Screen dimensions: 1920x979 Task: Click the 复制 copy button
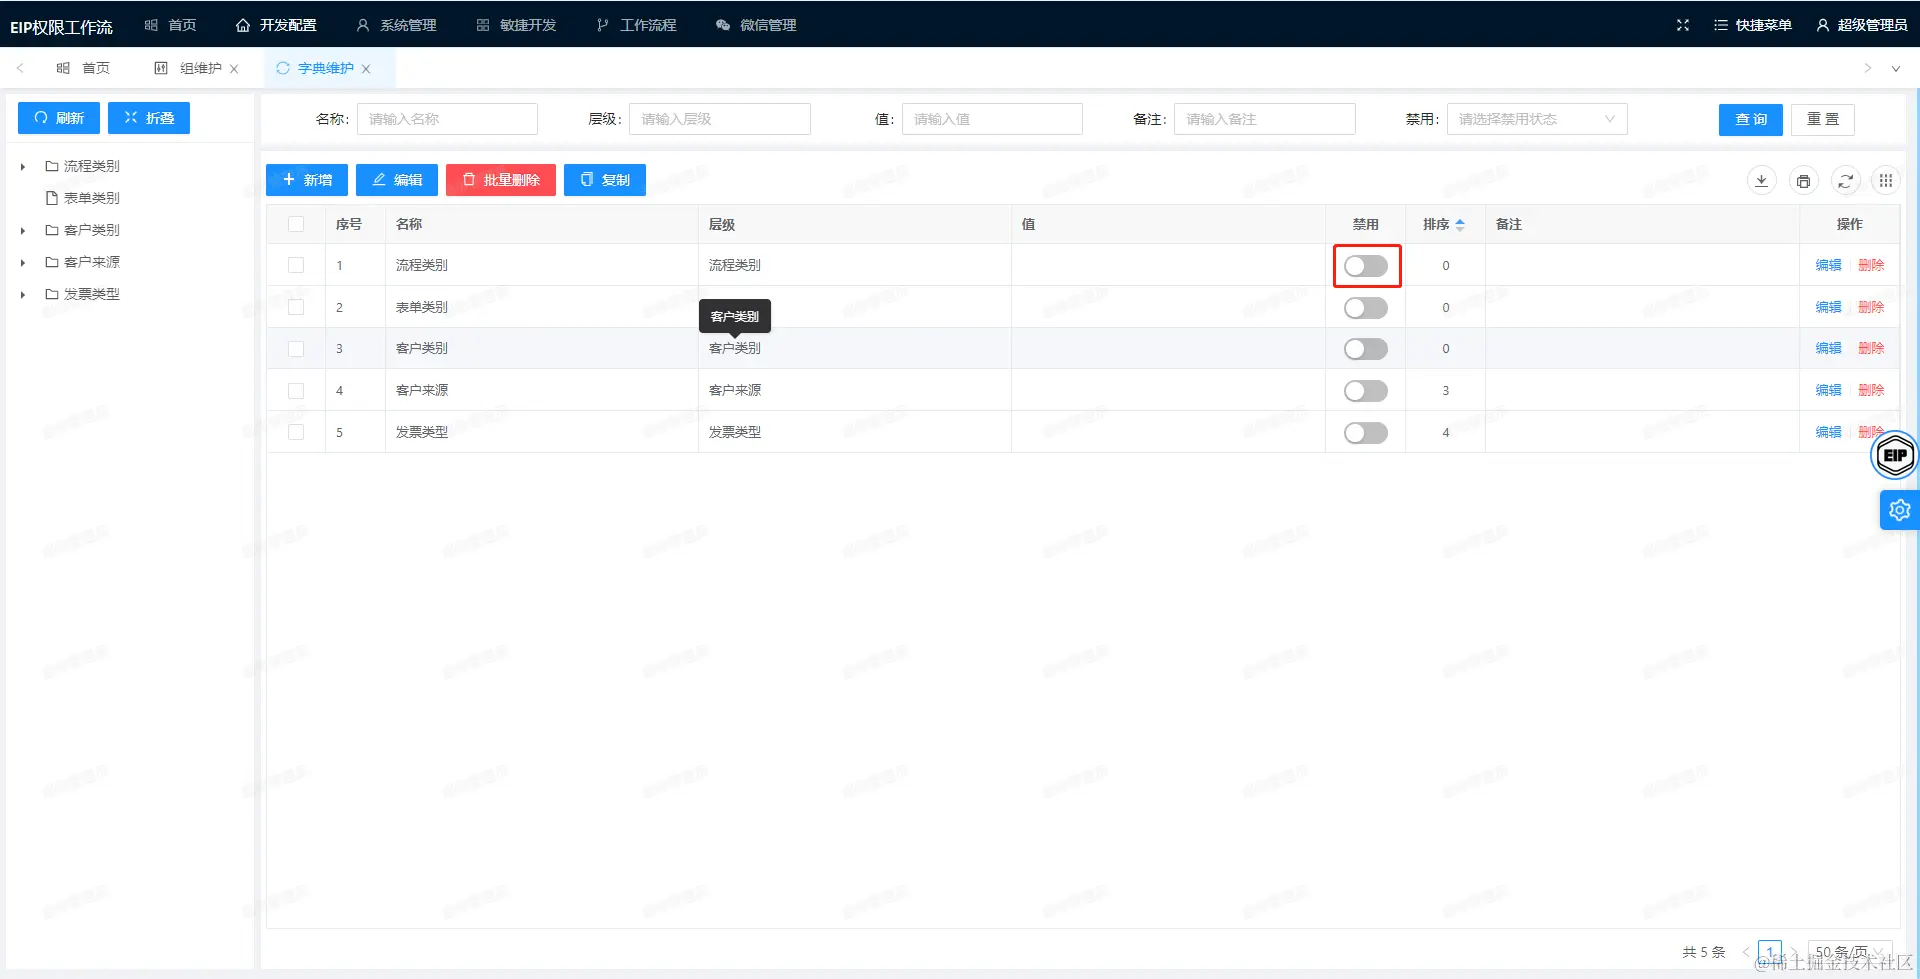(x=605, y=180)
